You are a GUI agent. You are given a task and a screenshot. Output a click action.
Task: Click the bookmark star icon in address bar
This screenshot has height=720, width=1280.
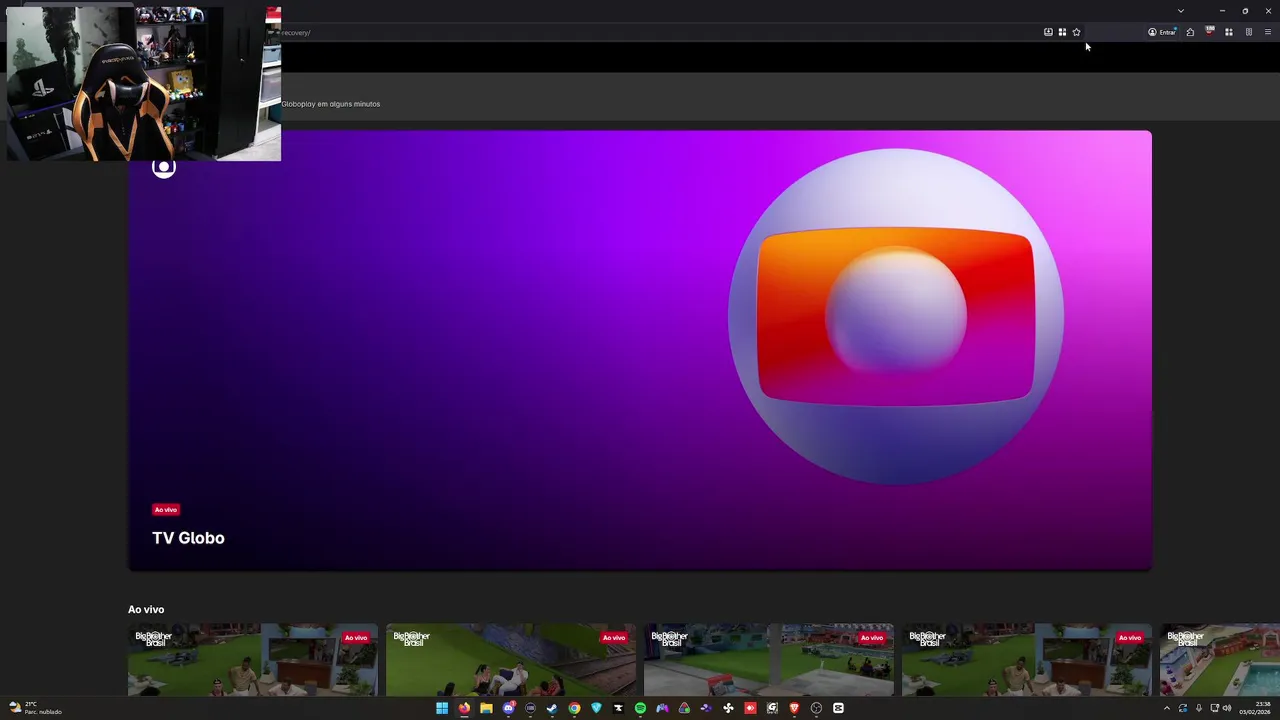point(1076,32)
